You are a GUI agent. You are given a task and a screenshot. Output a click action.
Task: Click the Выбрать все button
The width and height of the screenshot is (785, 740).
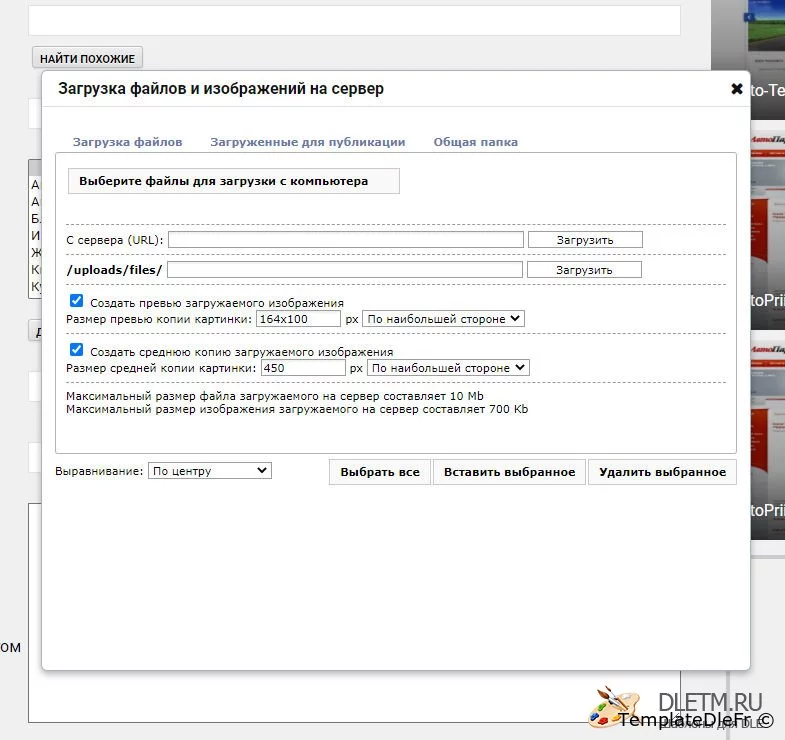click(x=380, y=472)
